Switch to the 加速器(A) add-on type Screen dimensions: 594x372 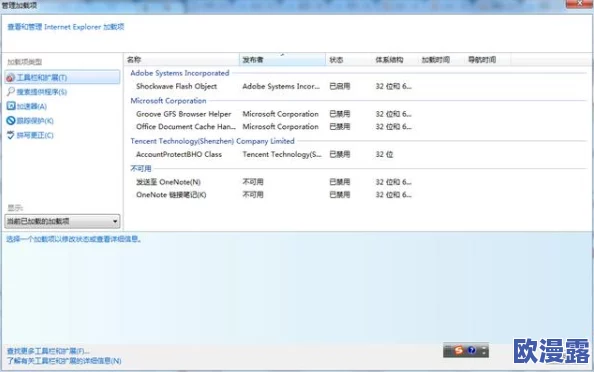[x=27, y=106]
